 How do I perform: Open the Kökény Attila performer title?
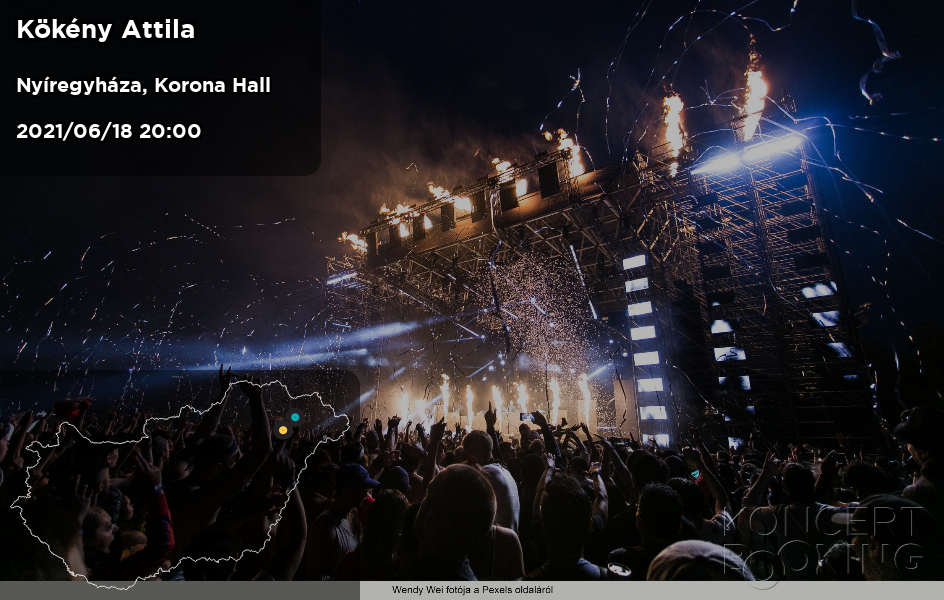[105, 29]
